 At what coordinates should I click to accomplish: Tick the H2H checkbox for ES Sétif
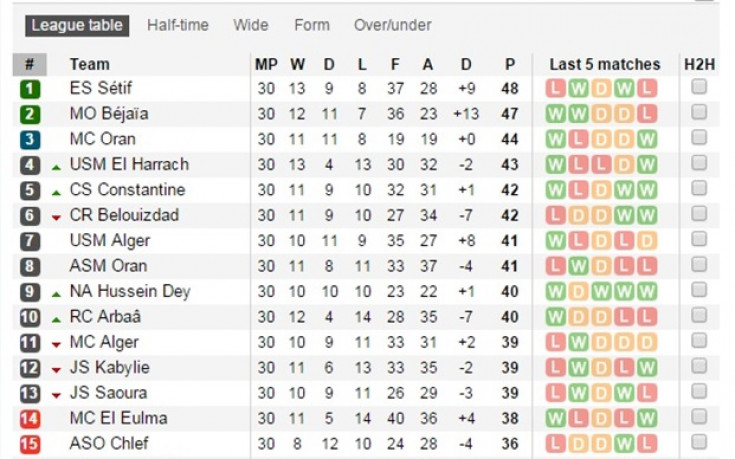699,87
